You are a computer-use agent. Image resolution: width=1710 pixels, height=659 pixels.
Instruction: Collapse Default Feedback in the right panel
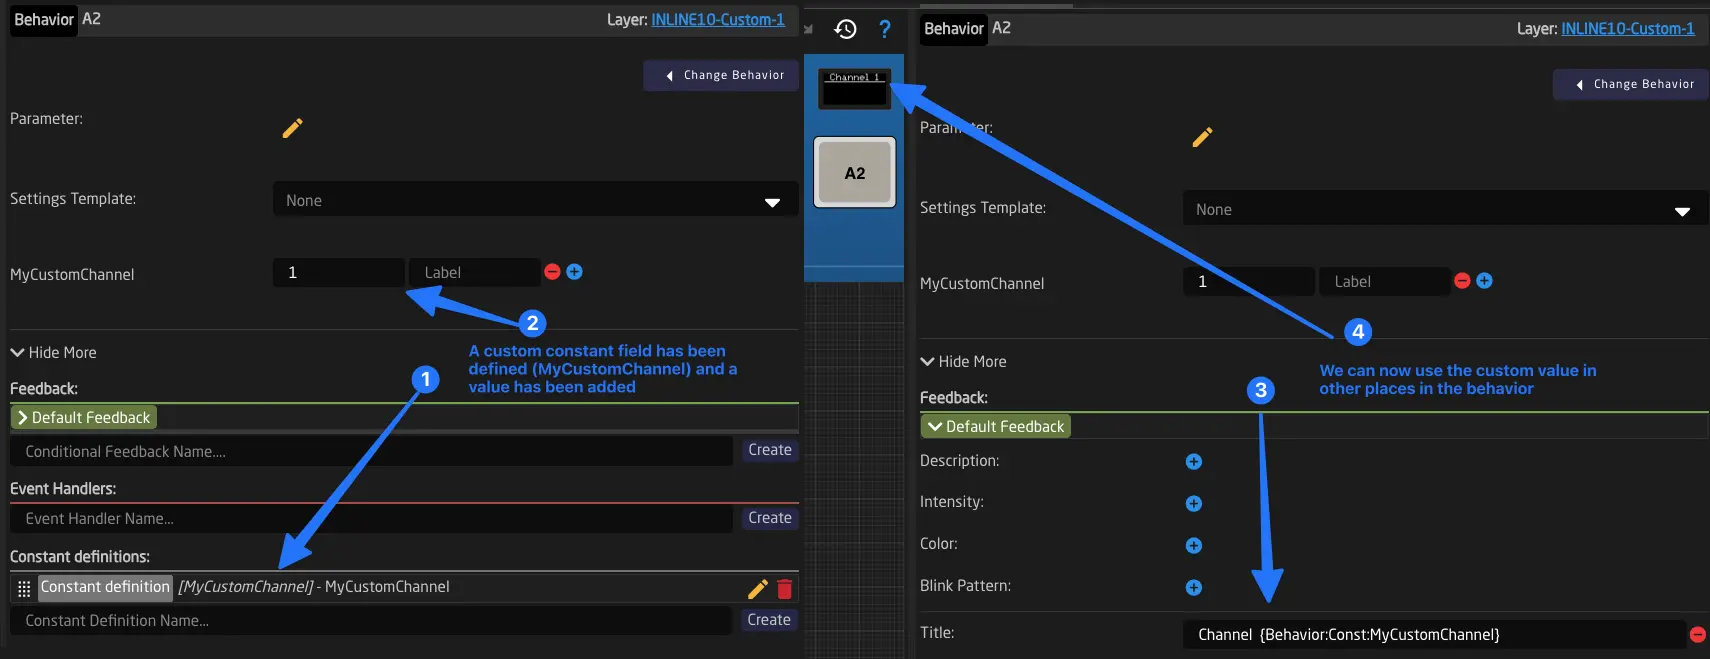point(996,426)
